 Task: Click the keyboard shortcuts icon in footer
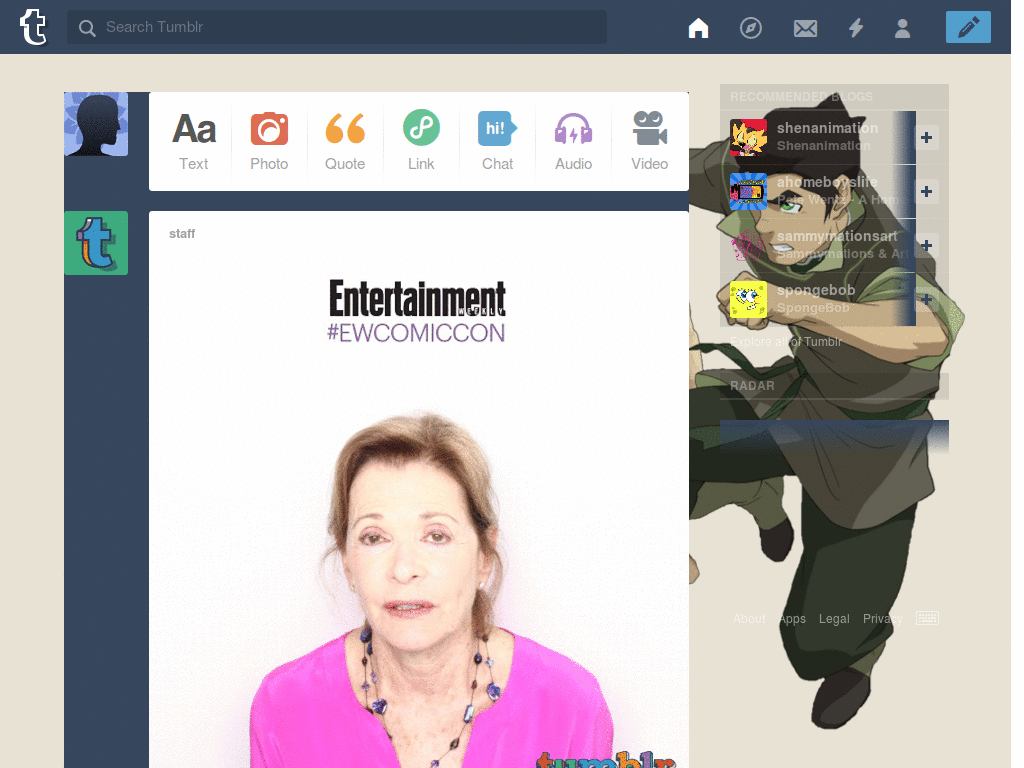click(927, 618)
